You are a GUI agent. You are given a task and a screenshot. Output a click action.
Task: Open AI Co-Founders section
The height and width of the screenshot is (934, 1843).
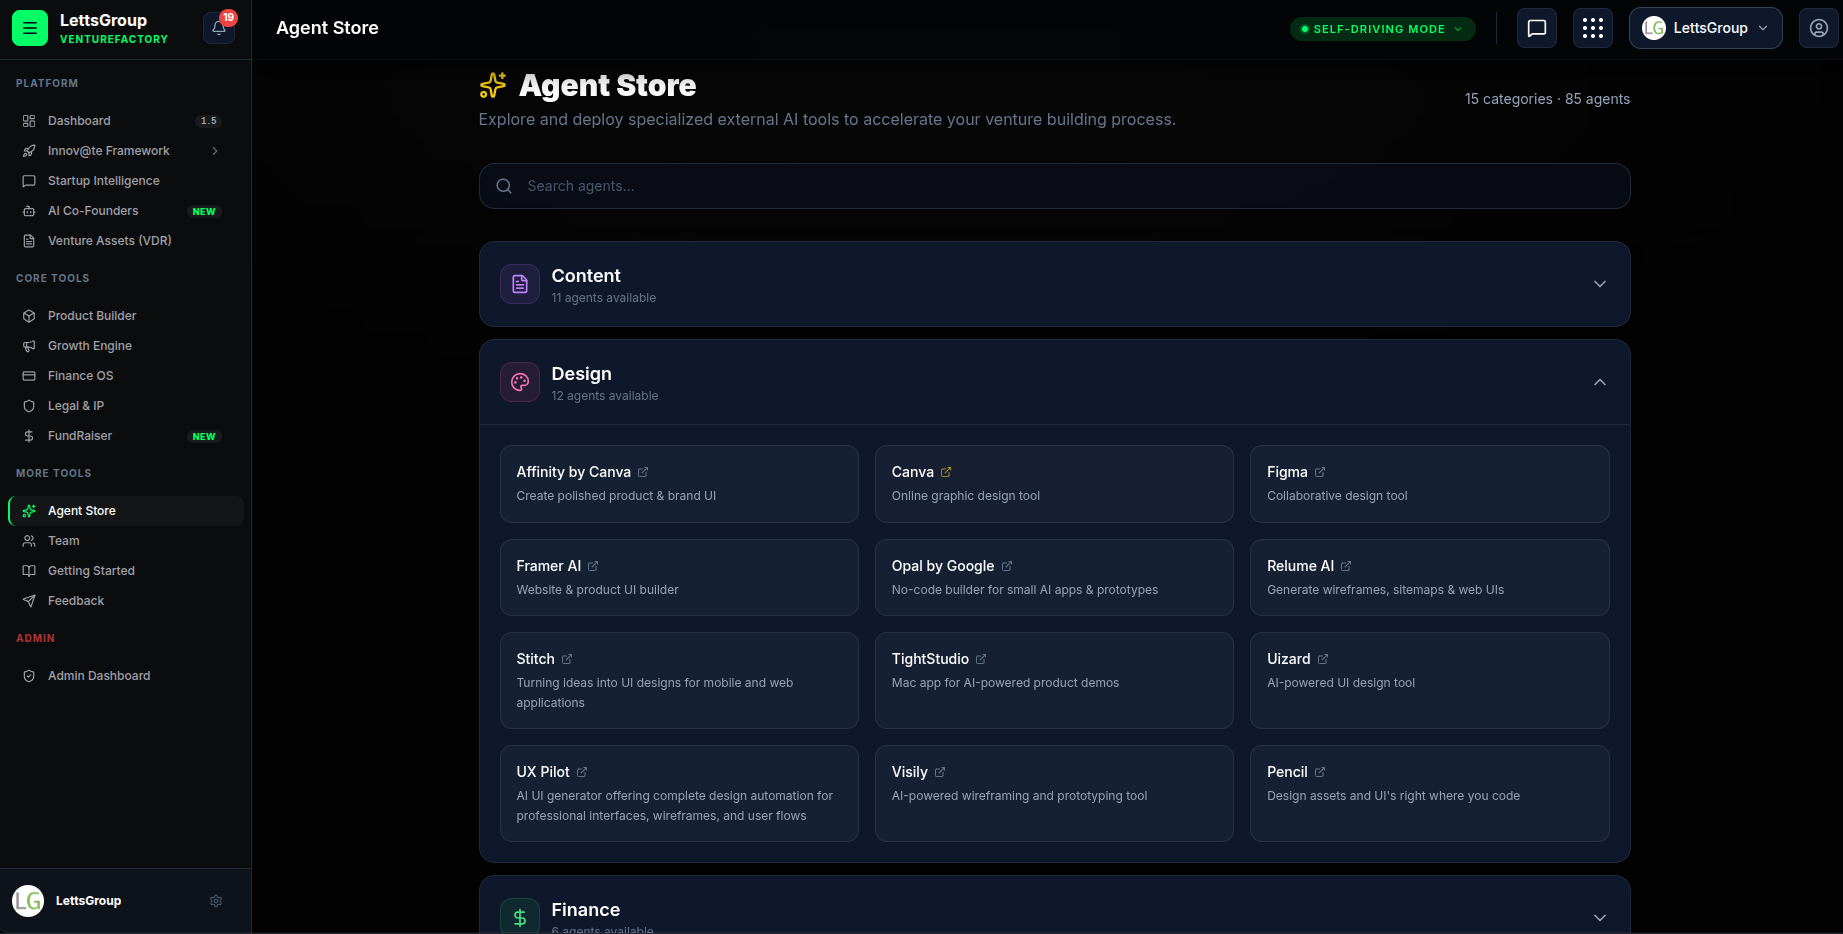click(125, 211)
